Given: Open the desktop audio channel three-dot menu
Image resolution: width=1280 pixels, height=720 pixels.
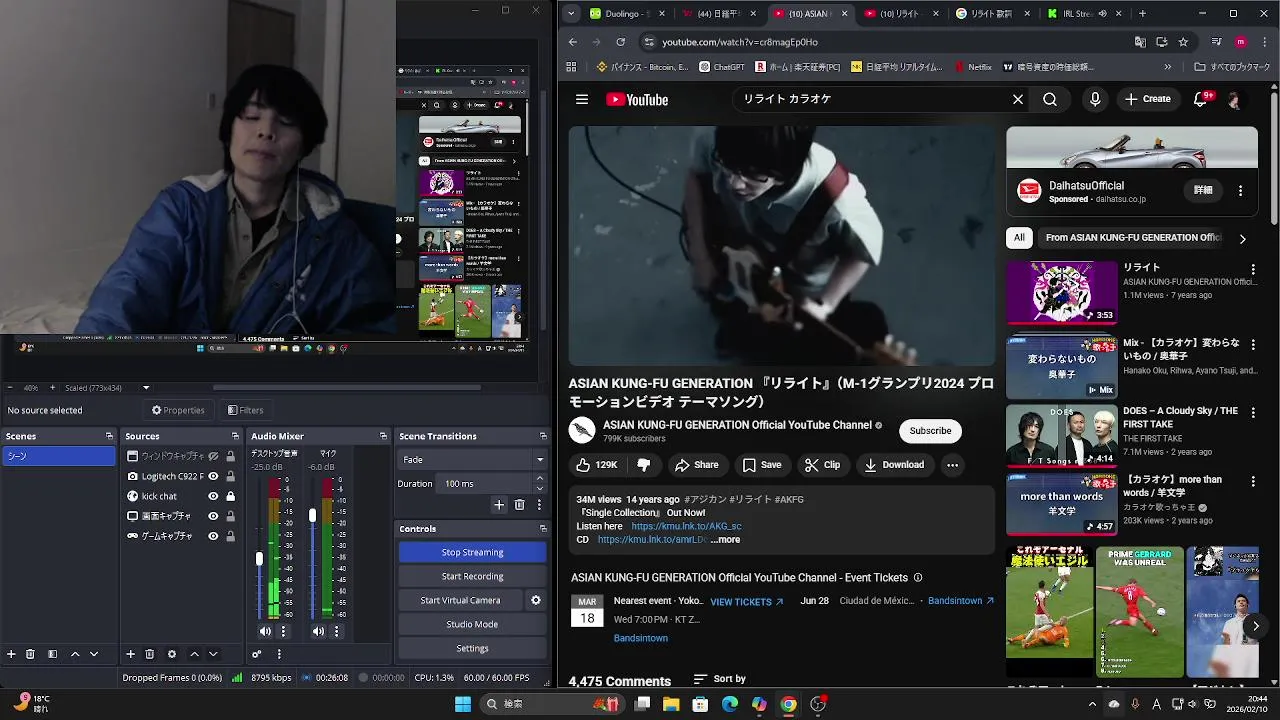Looking at the screenshot, I should pos(283,631).
